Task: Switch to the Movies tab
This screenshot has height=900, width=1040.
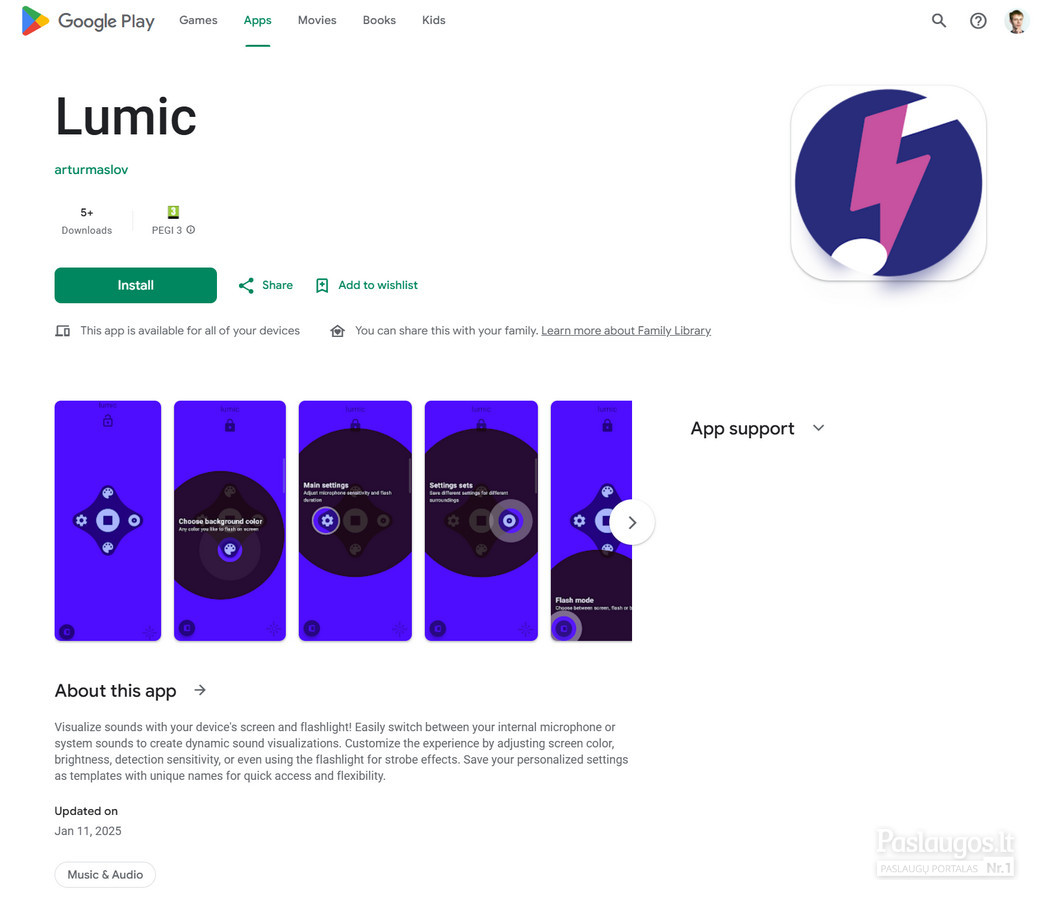Action: (317, 21)
